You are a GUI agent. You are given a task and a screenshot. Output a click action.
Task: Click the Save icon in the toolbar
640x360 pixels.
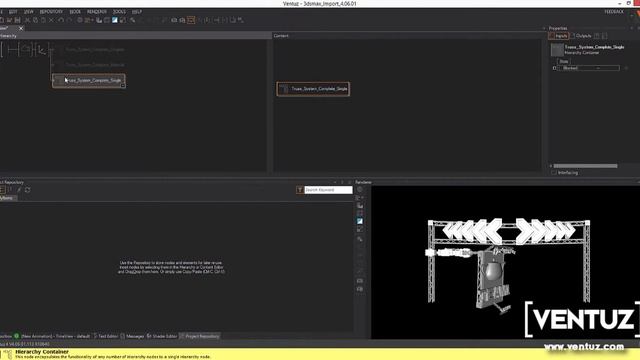pyautogui.click(x=18, y=20)
